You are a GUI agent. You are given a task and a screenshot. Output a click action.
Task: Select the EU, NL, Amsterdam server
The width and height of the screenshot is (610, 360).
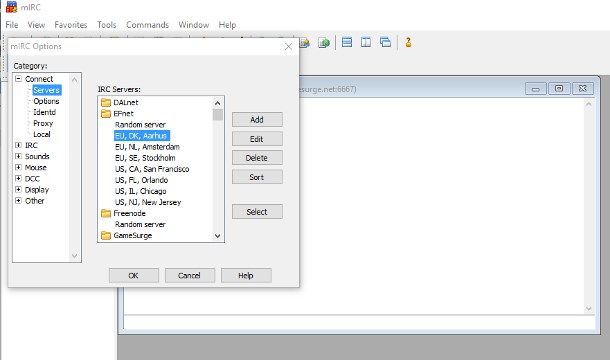coord(147,147)
